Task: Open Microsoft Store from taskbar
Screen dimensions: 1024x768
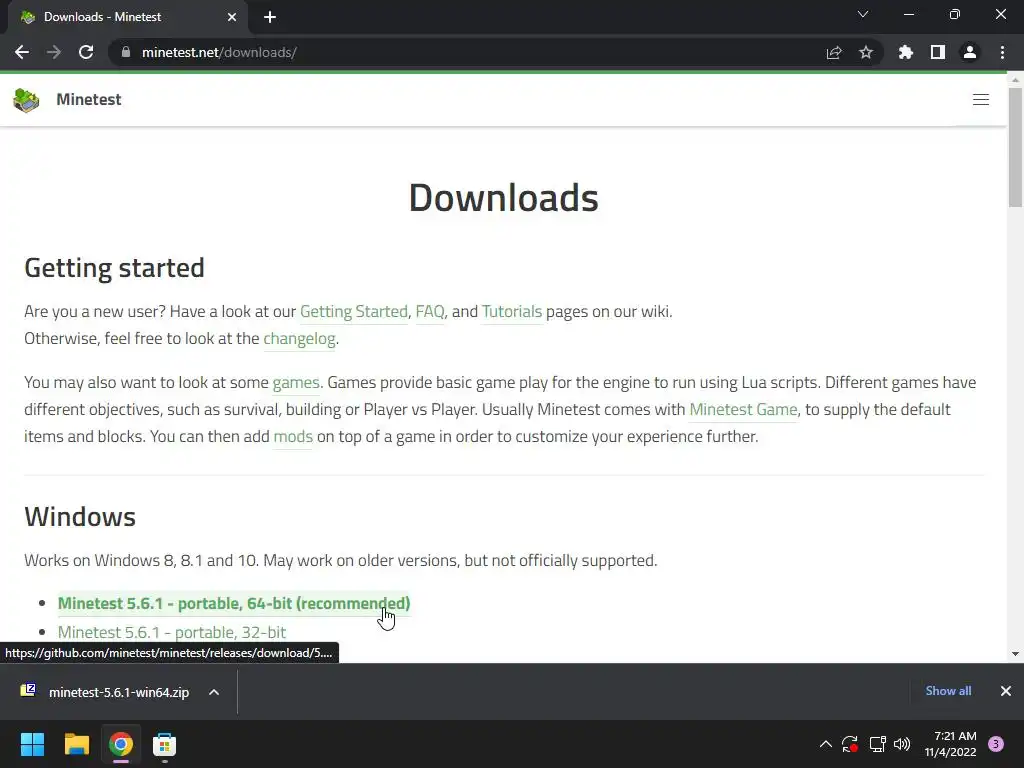Action: (165, 744)
